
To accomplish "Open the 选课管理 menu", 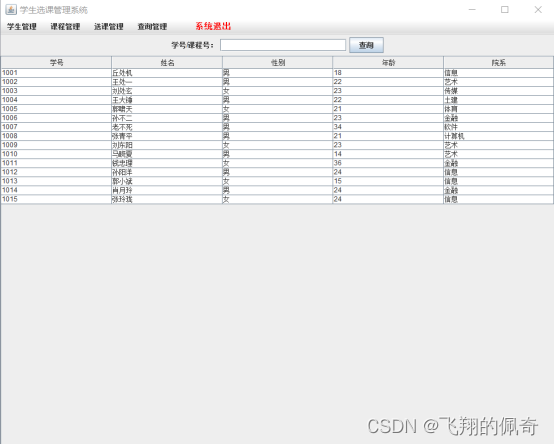I will [x=108, y=27].
